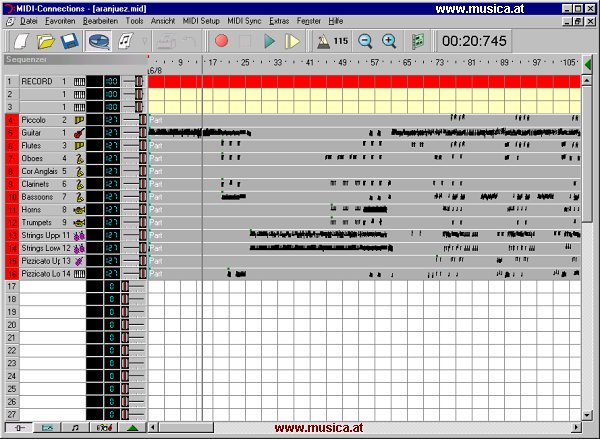Viewport: 600px width, 439px height.
Task: Select the instruments tab at bottom
Action: click(104, 428)
